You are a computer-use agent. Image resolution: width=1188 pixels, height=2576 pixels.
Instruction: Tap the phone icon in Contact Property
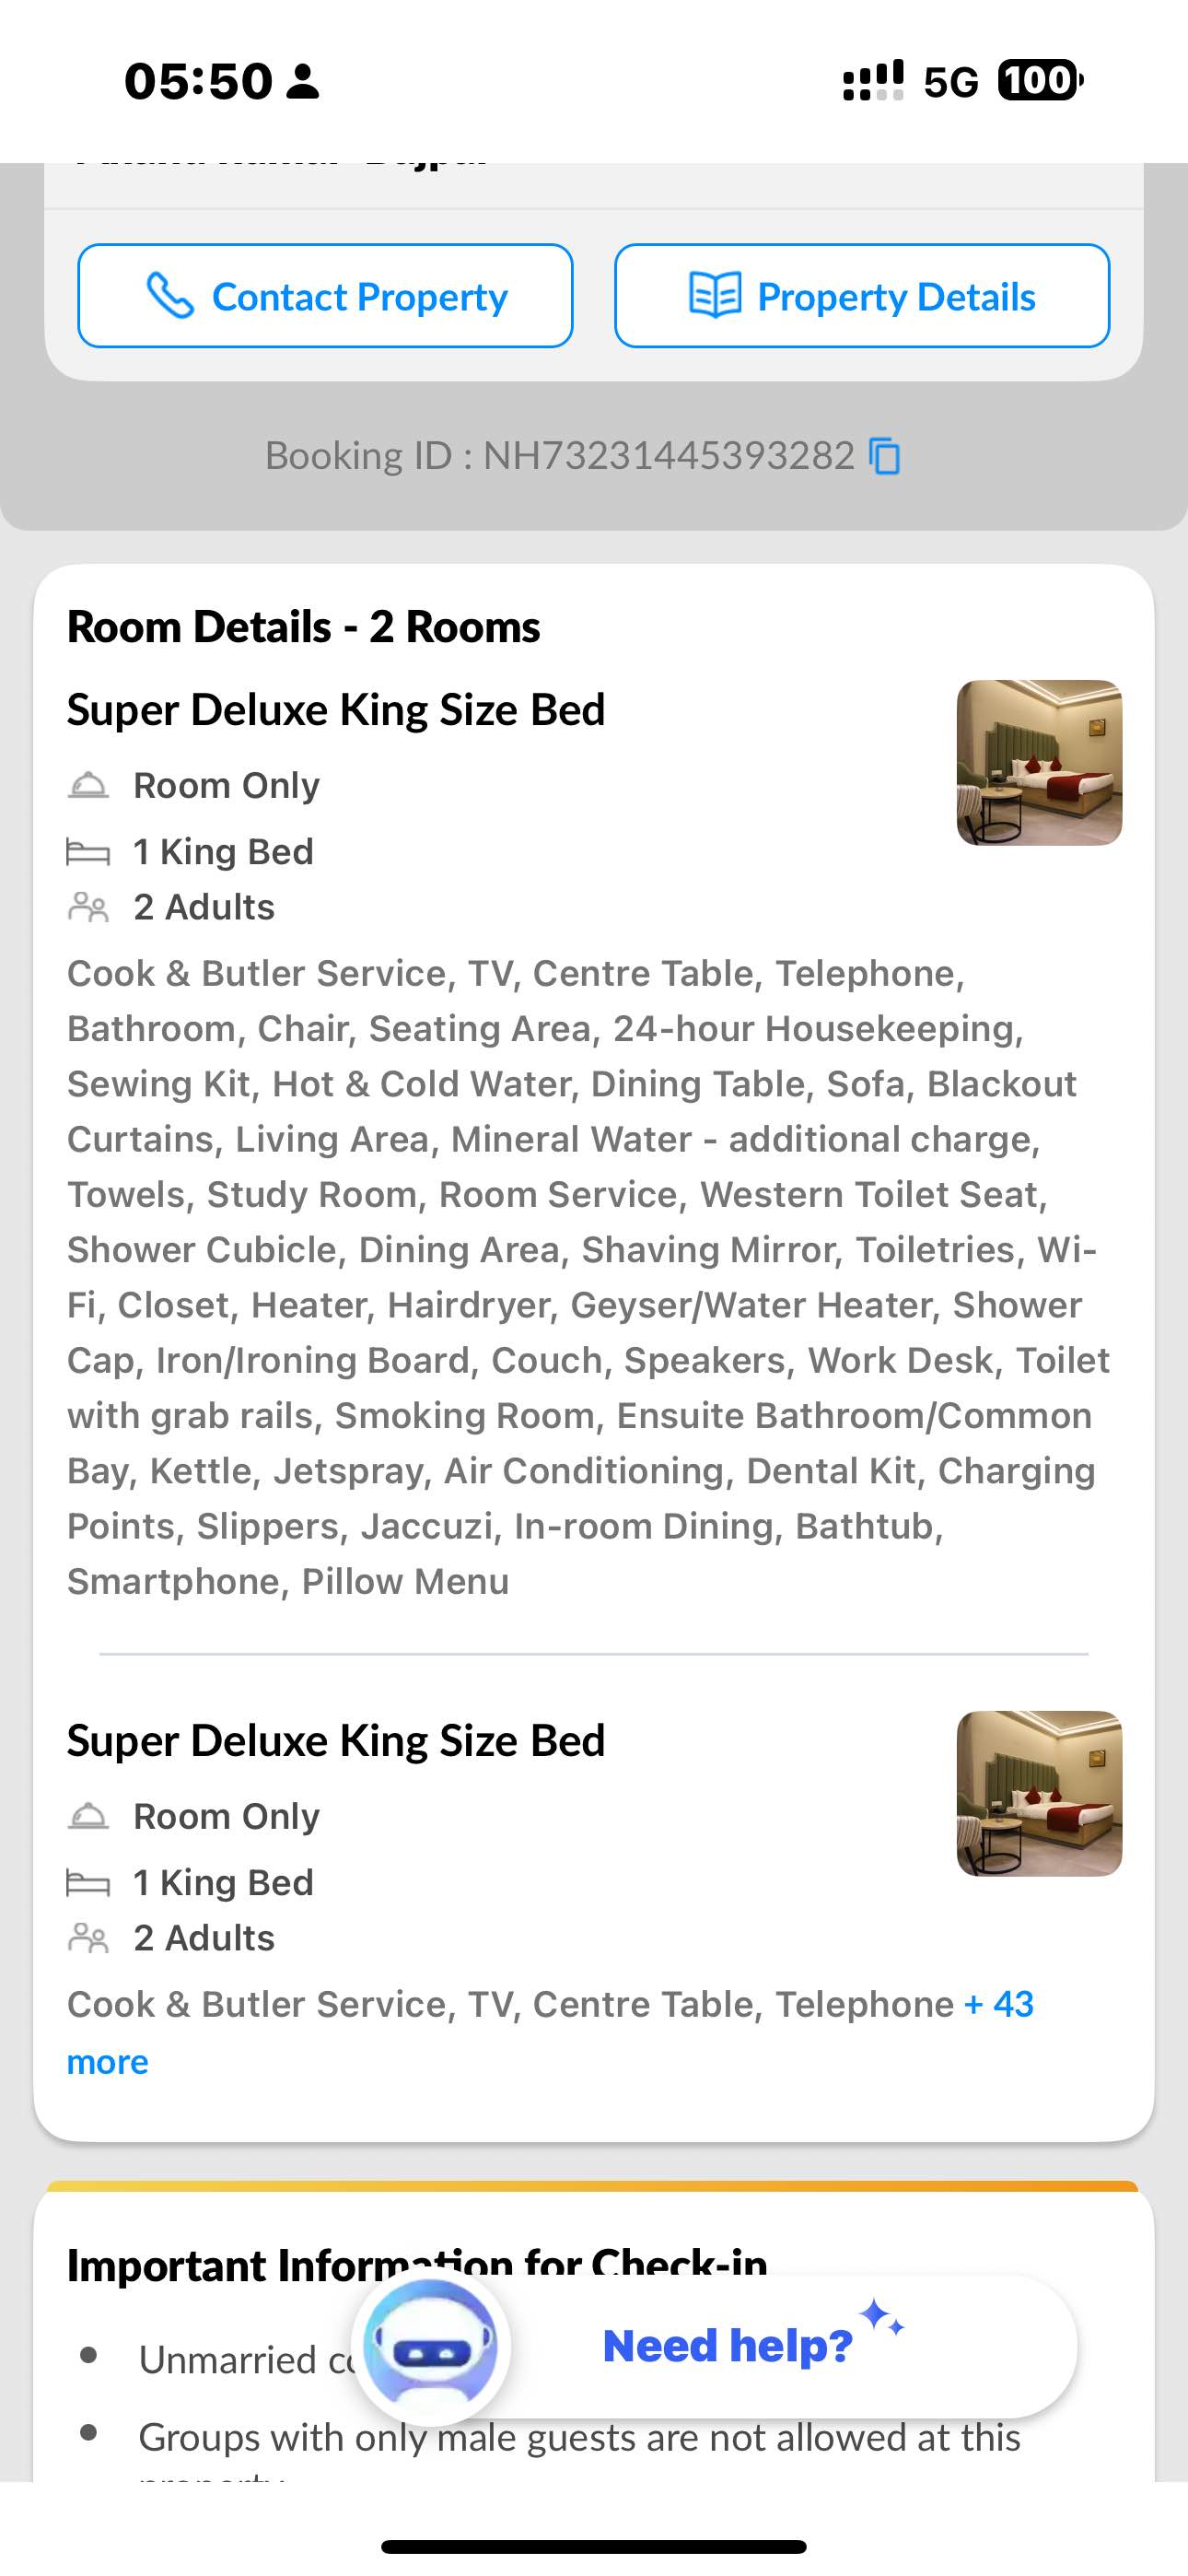tap(170, 296)
